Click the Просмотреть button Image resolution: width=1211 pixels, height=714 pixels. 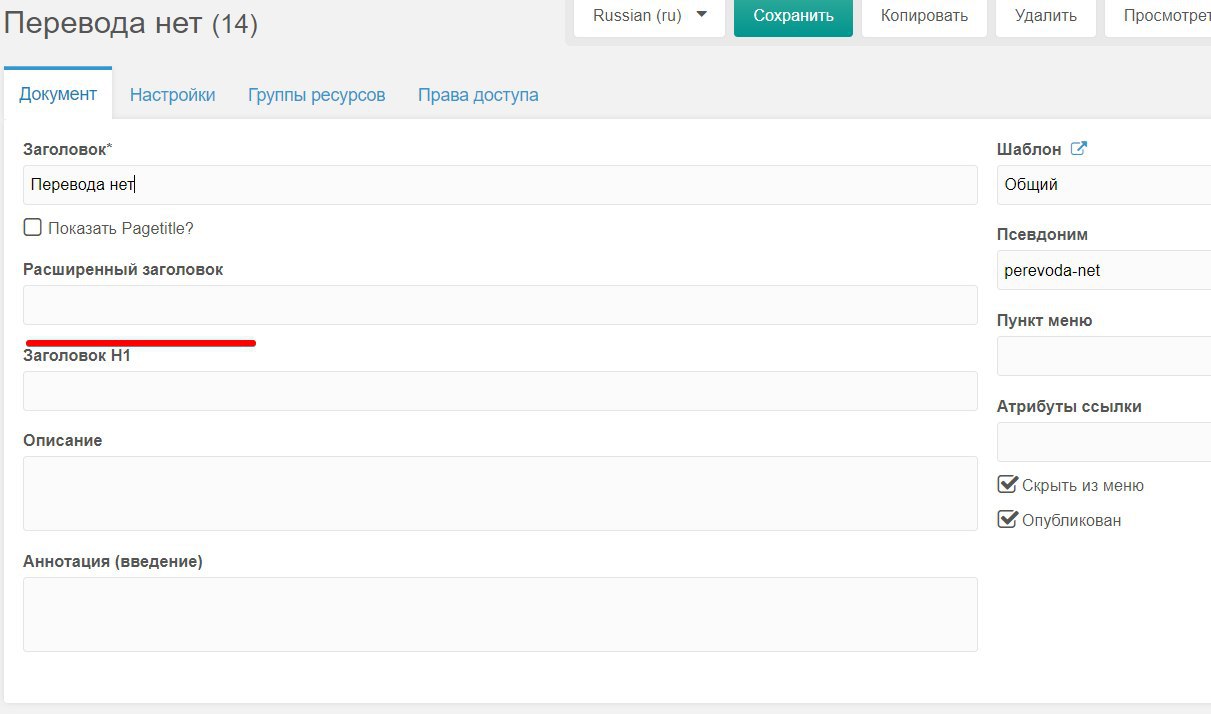(1160, 16)
